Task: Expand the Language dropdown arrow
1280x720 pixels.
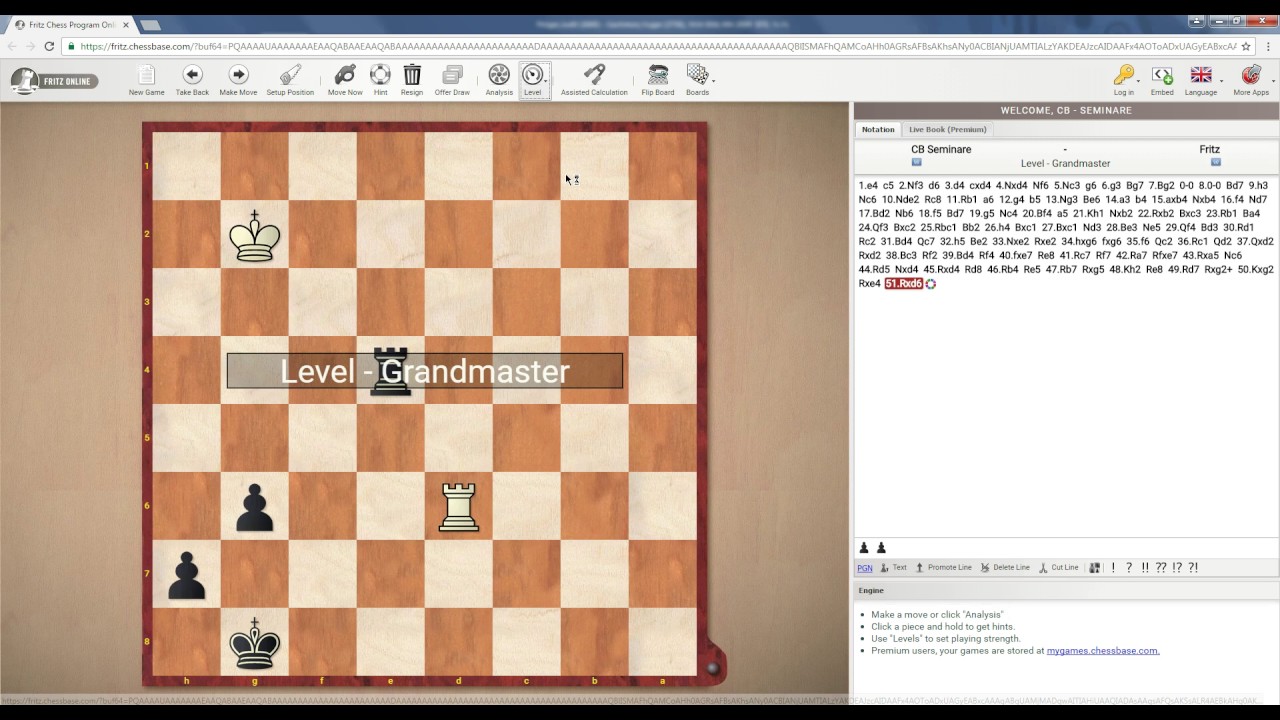Action: [1222, 80]
